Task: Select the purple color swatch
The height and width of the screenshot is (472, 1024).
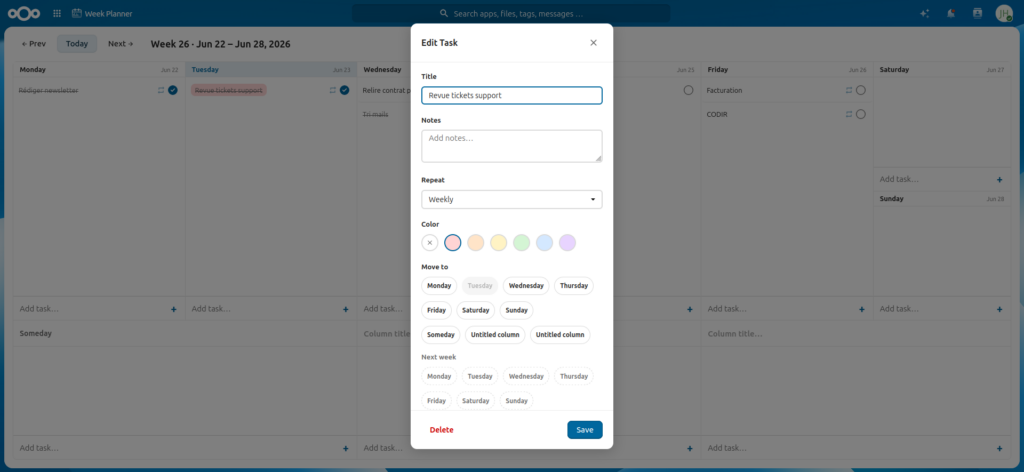Action: [x=567, y=243]
